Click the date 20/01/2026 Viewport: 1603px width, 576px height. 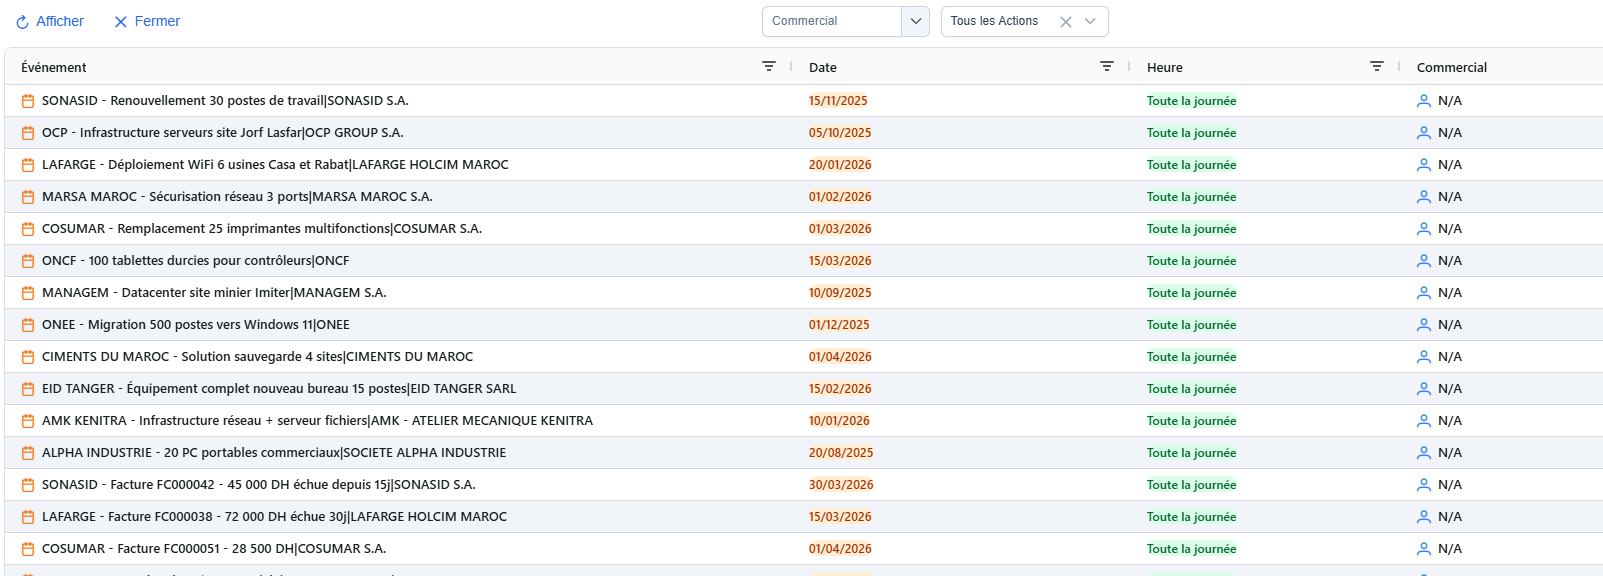[x=840, y=165]
